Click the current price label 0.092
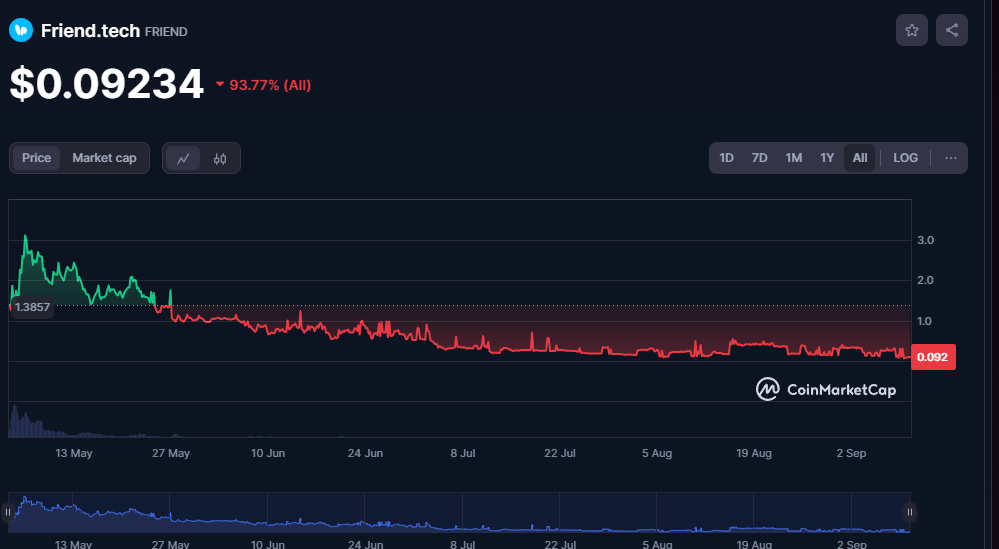 (x=933, y=357)
